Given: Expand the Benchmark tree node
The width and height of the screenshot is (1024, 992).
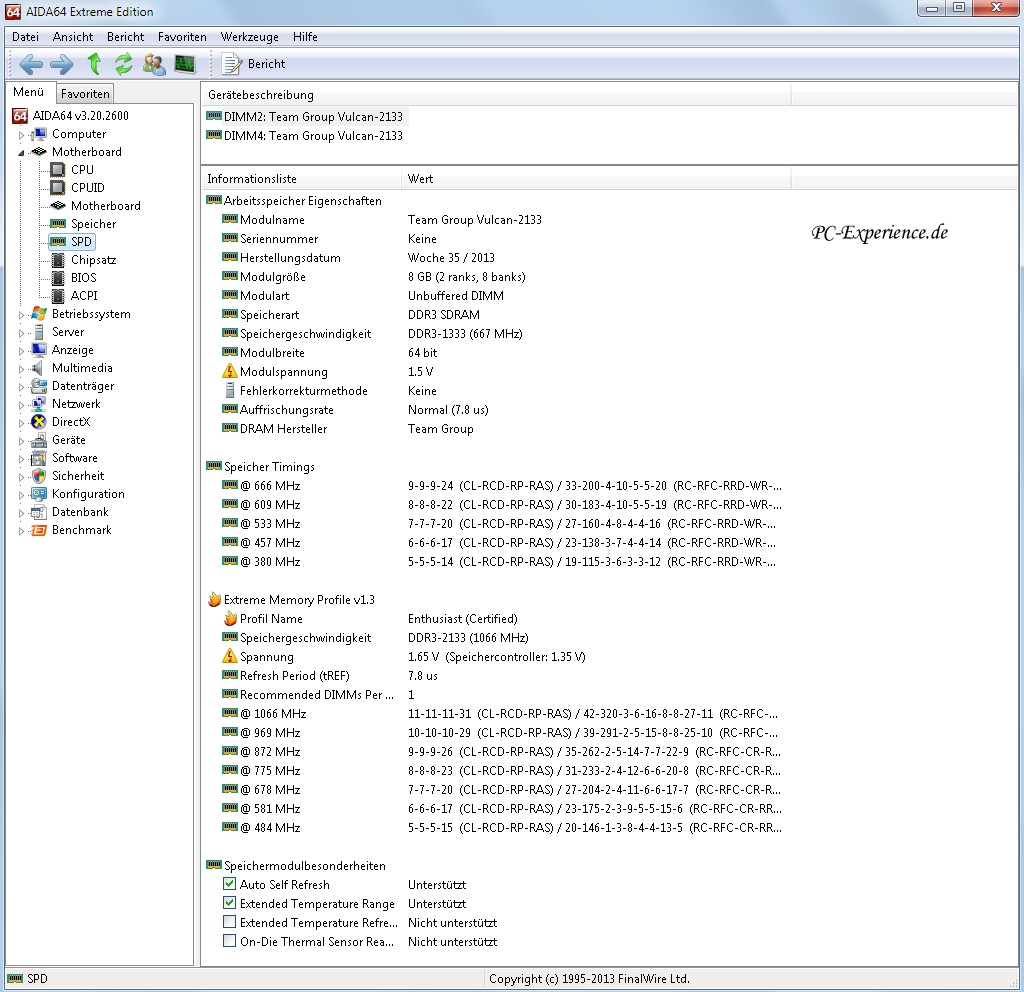Looking at the screenshot, I should (x=21, y=531).
